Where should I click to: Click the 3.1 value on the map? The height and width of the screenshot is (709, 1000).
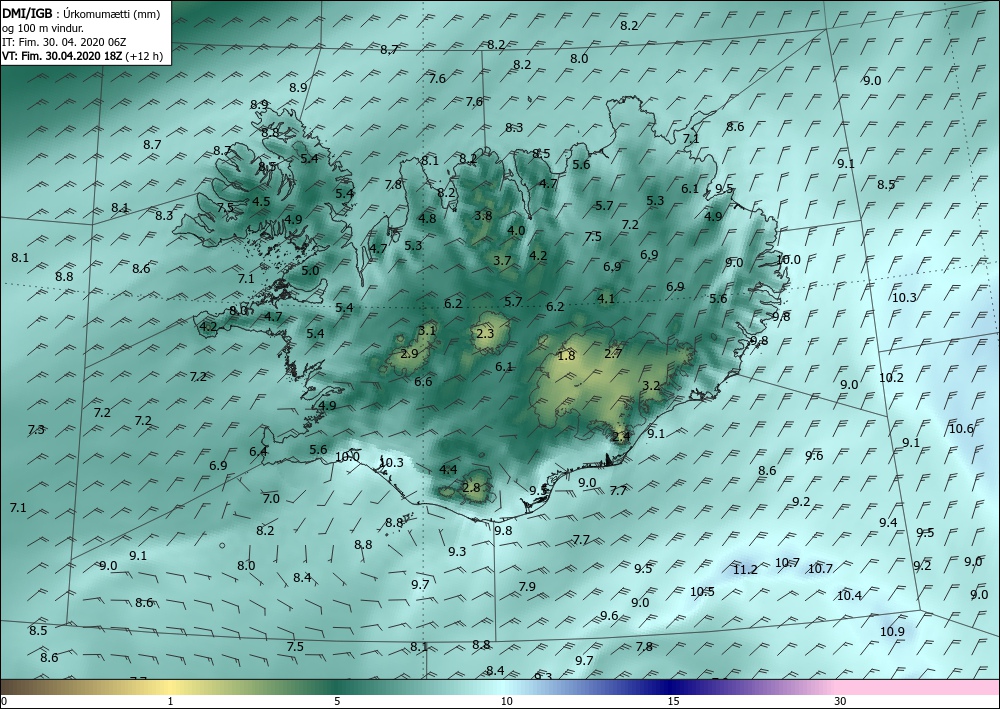pos(427,330)
